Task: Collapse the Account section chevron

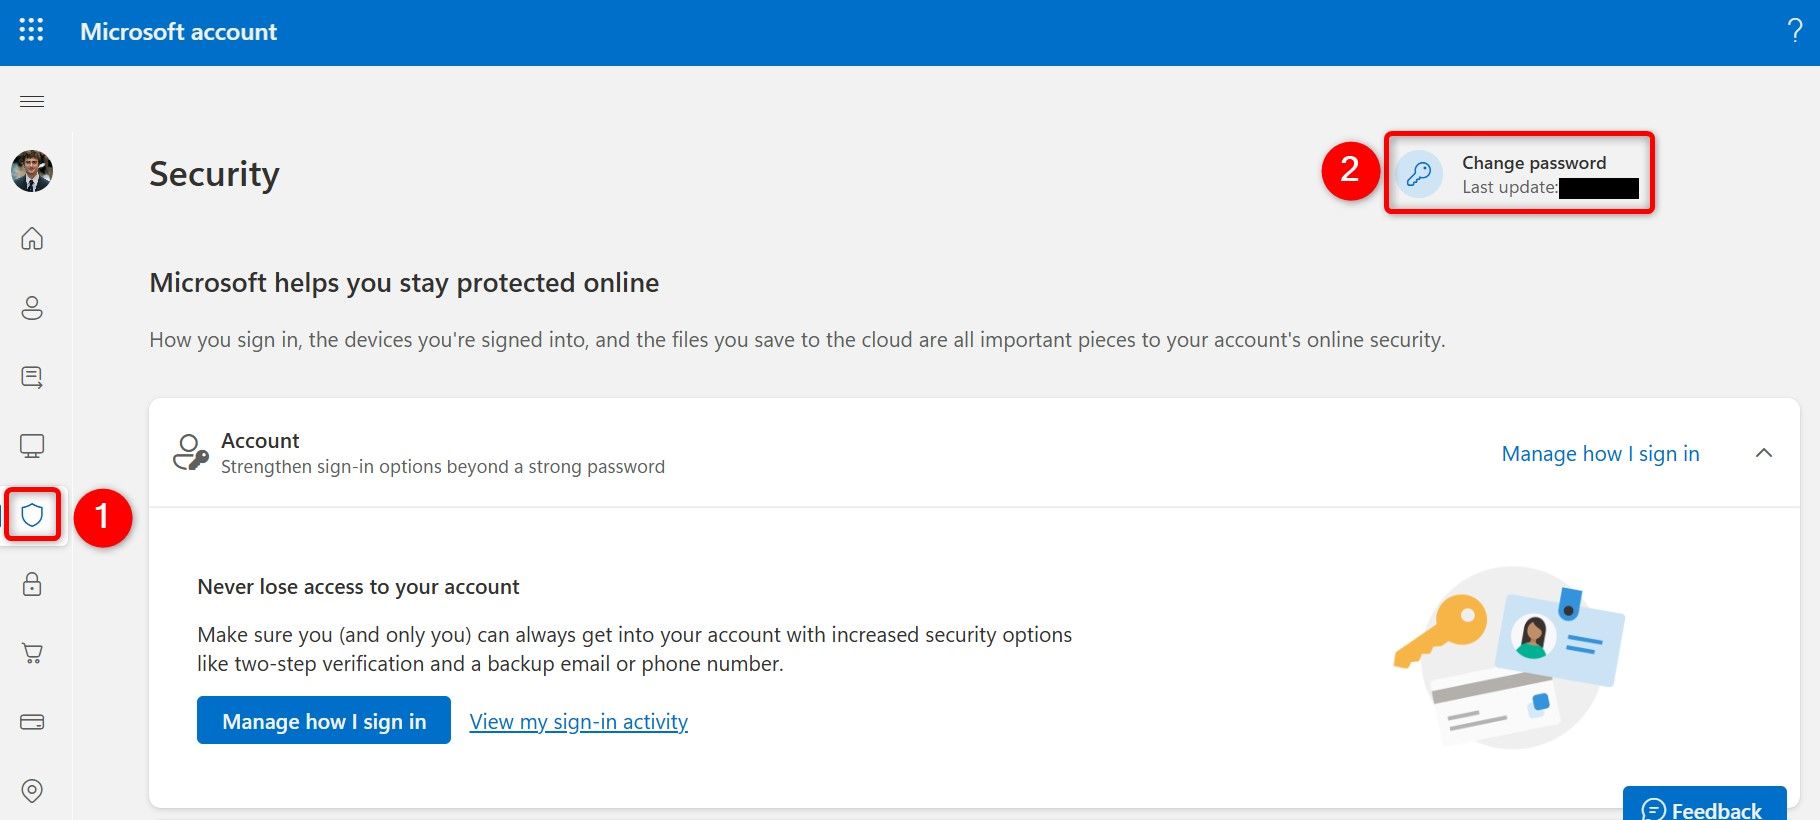Action: (1764, 453)
